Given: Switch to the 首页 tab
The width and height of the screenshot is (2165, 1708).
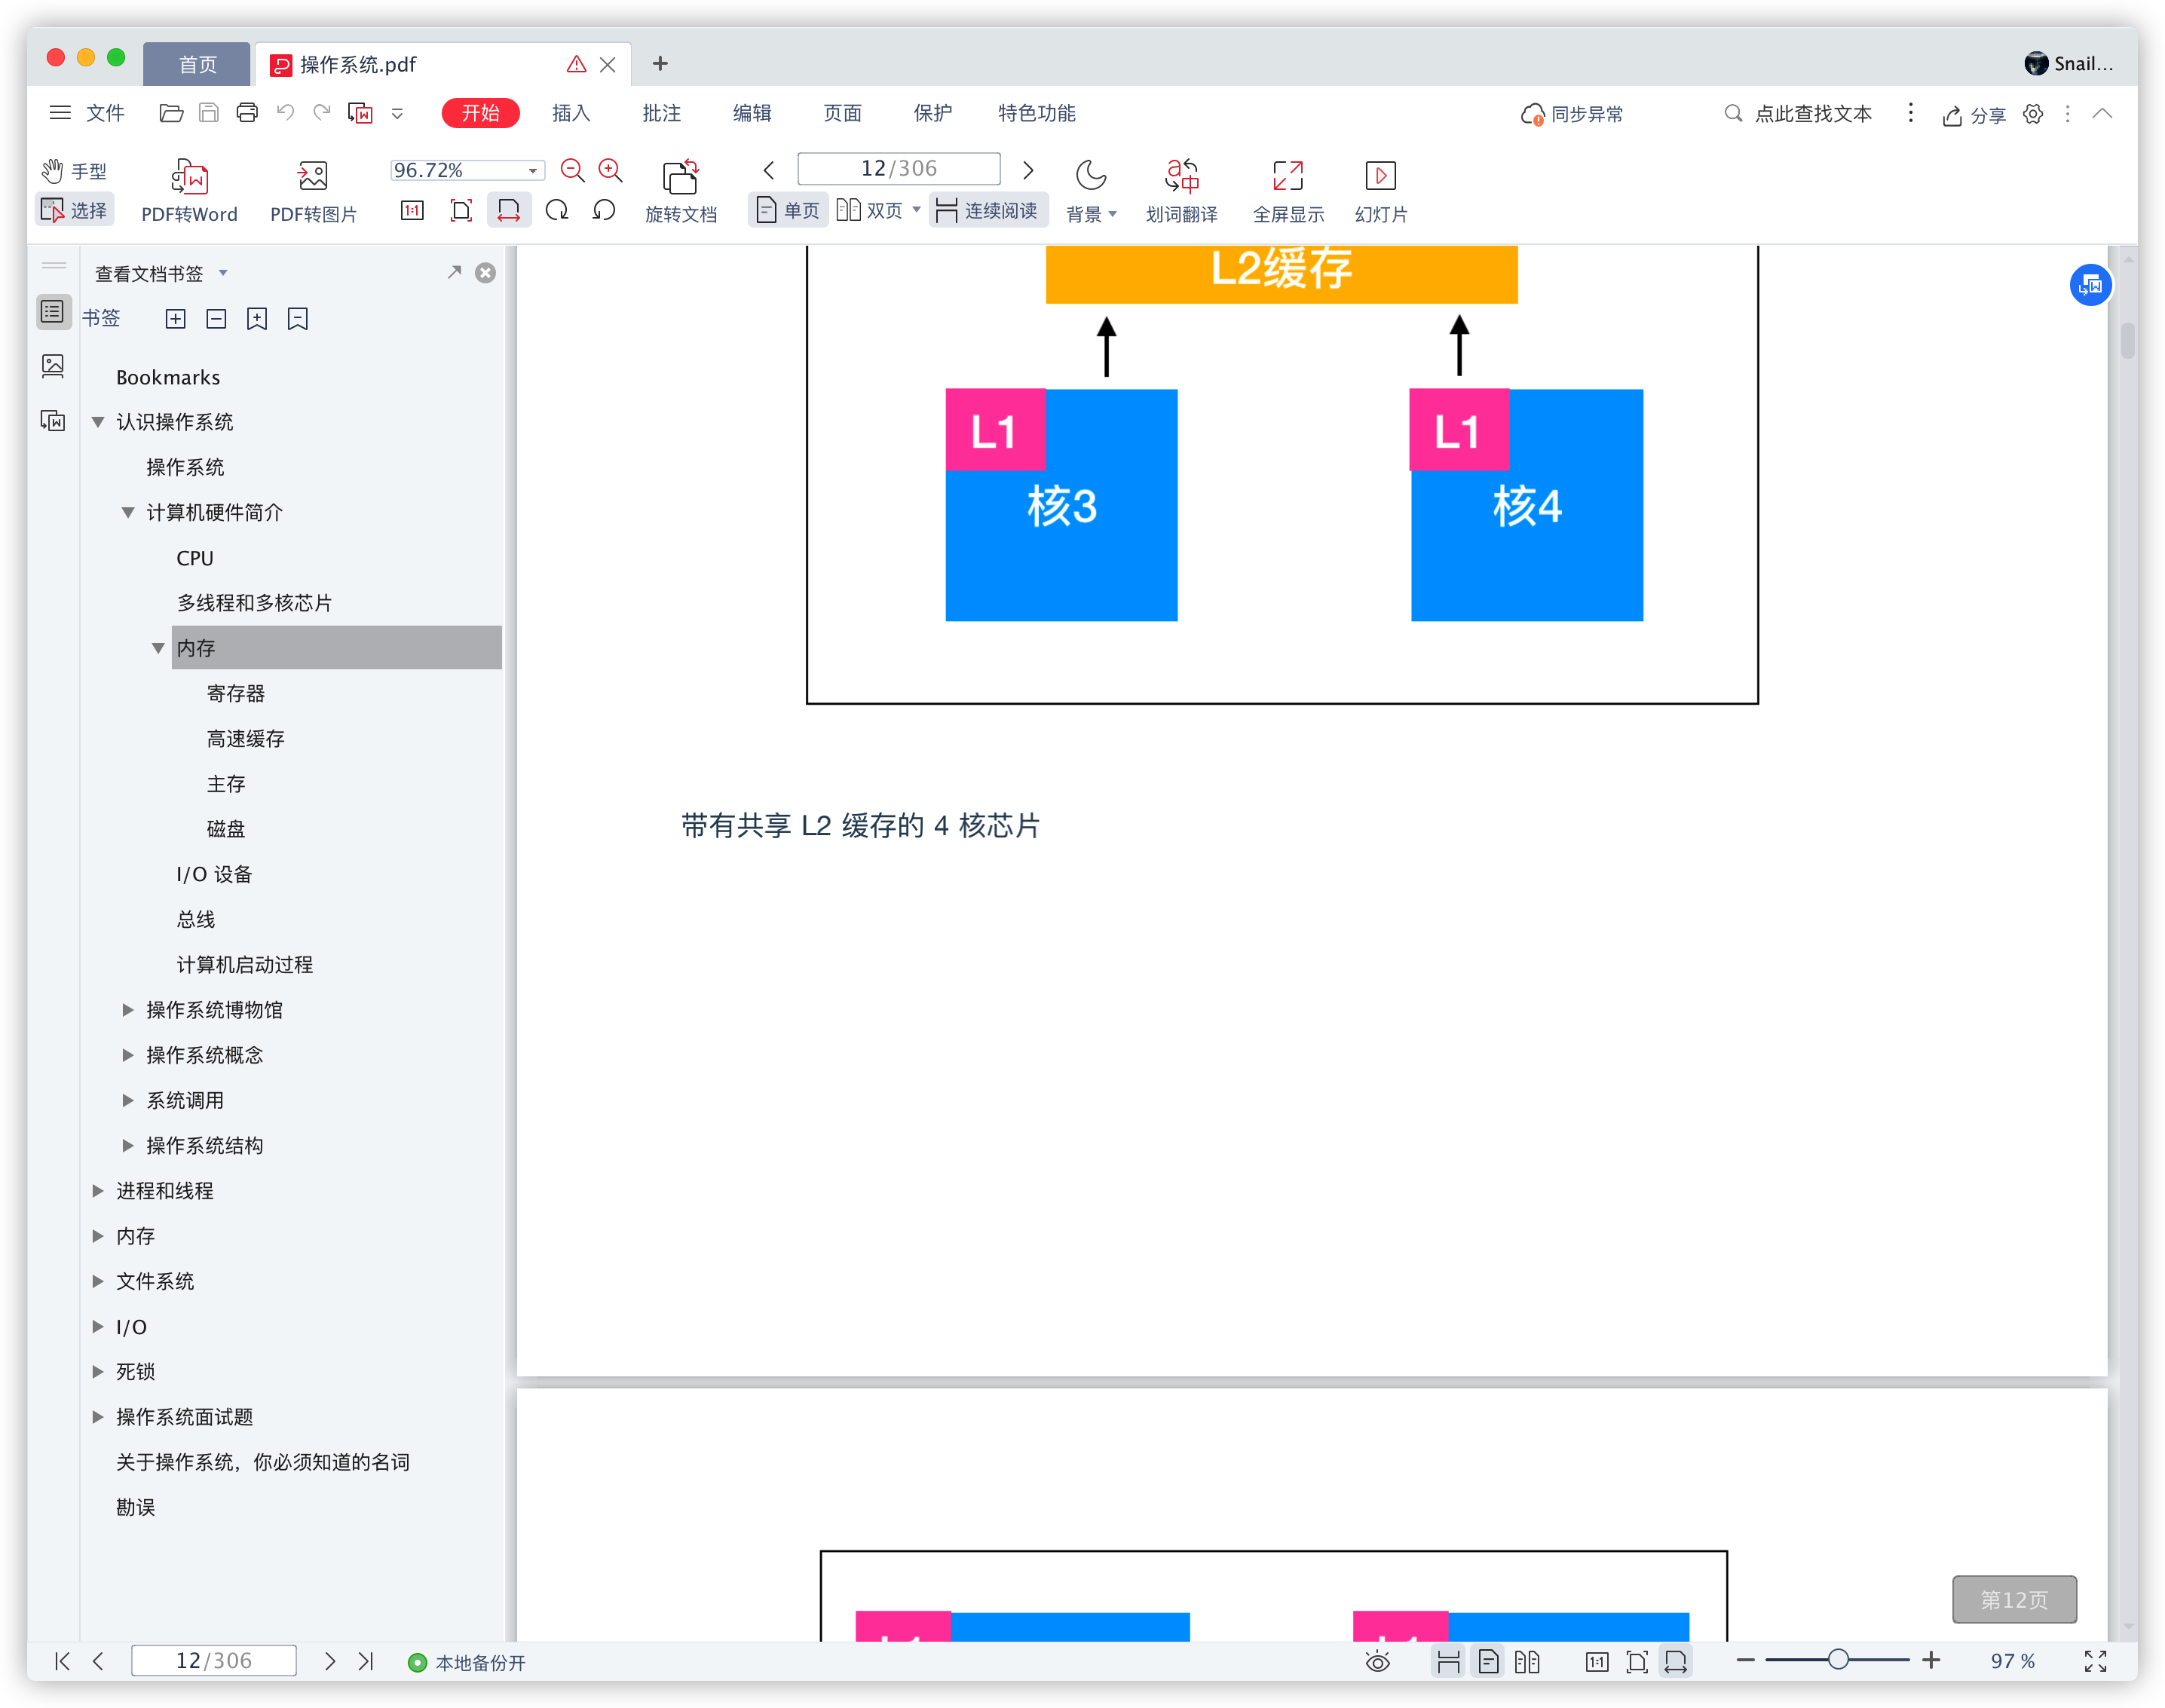Looking at the screenshot, I should pos(197,65).
